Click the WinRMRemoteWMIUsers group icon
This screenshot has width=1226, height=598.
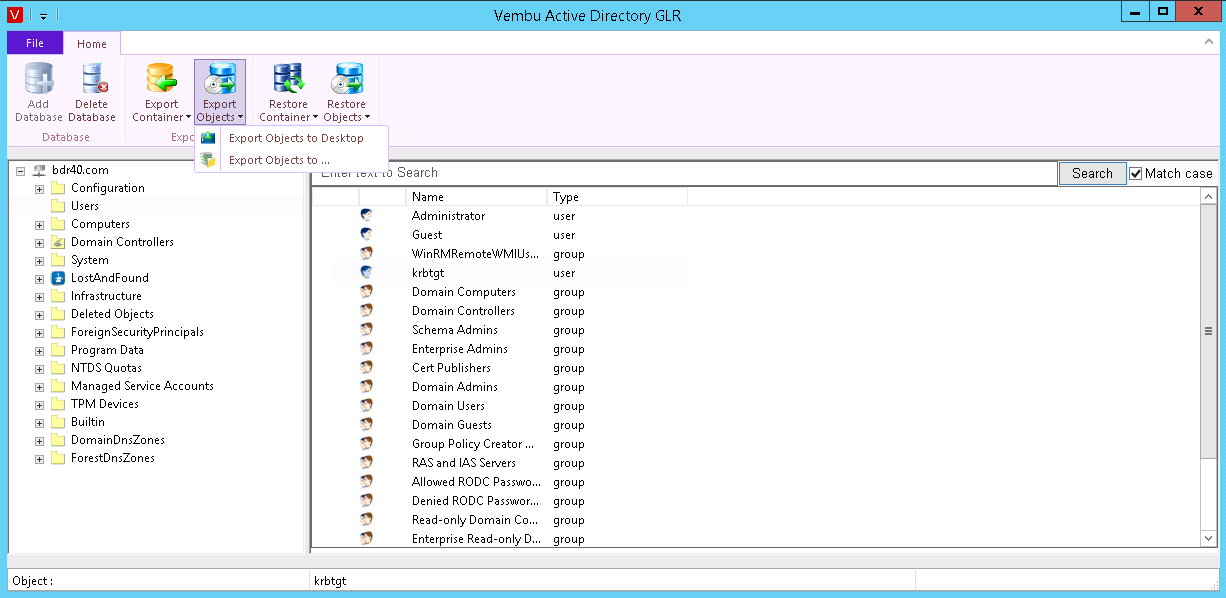coord(367,254)
